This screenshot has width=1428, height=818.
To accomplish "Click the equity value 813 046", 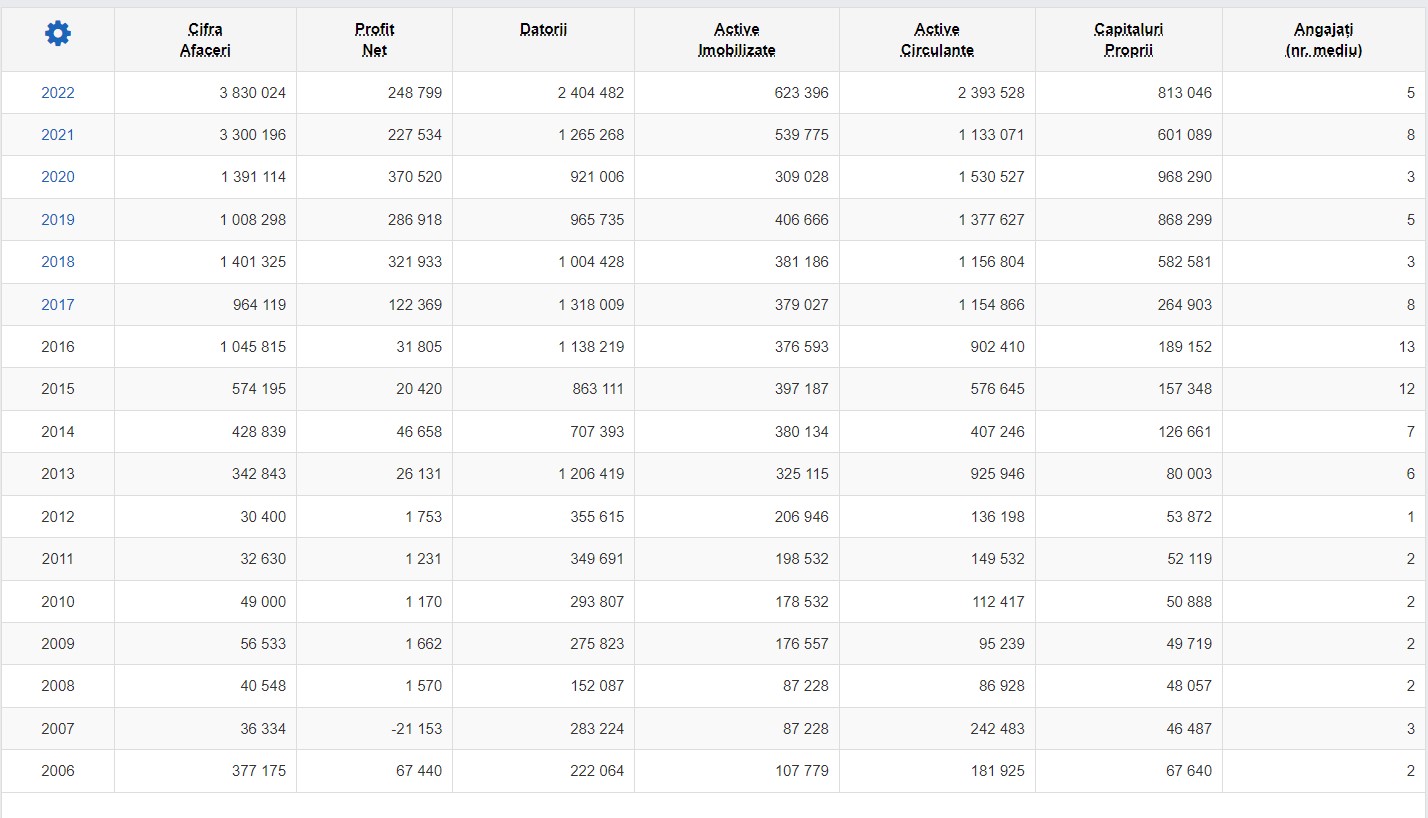I will point(1185,93).
